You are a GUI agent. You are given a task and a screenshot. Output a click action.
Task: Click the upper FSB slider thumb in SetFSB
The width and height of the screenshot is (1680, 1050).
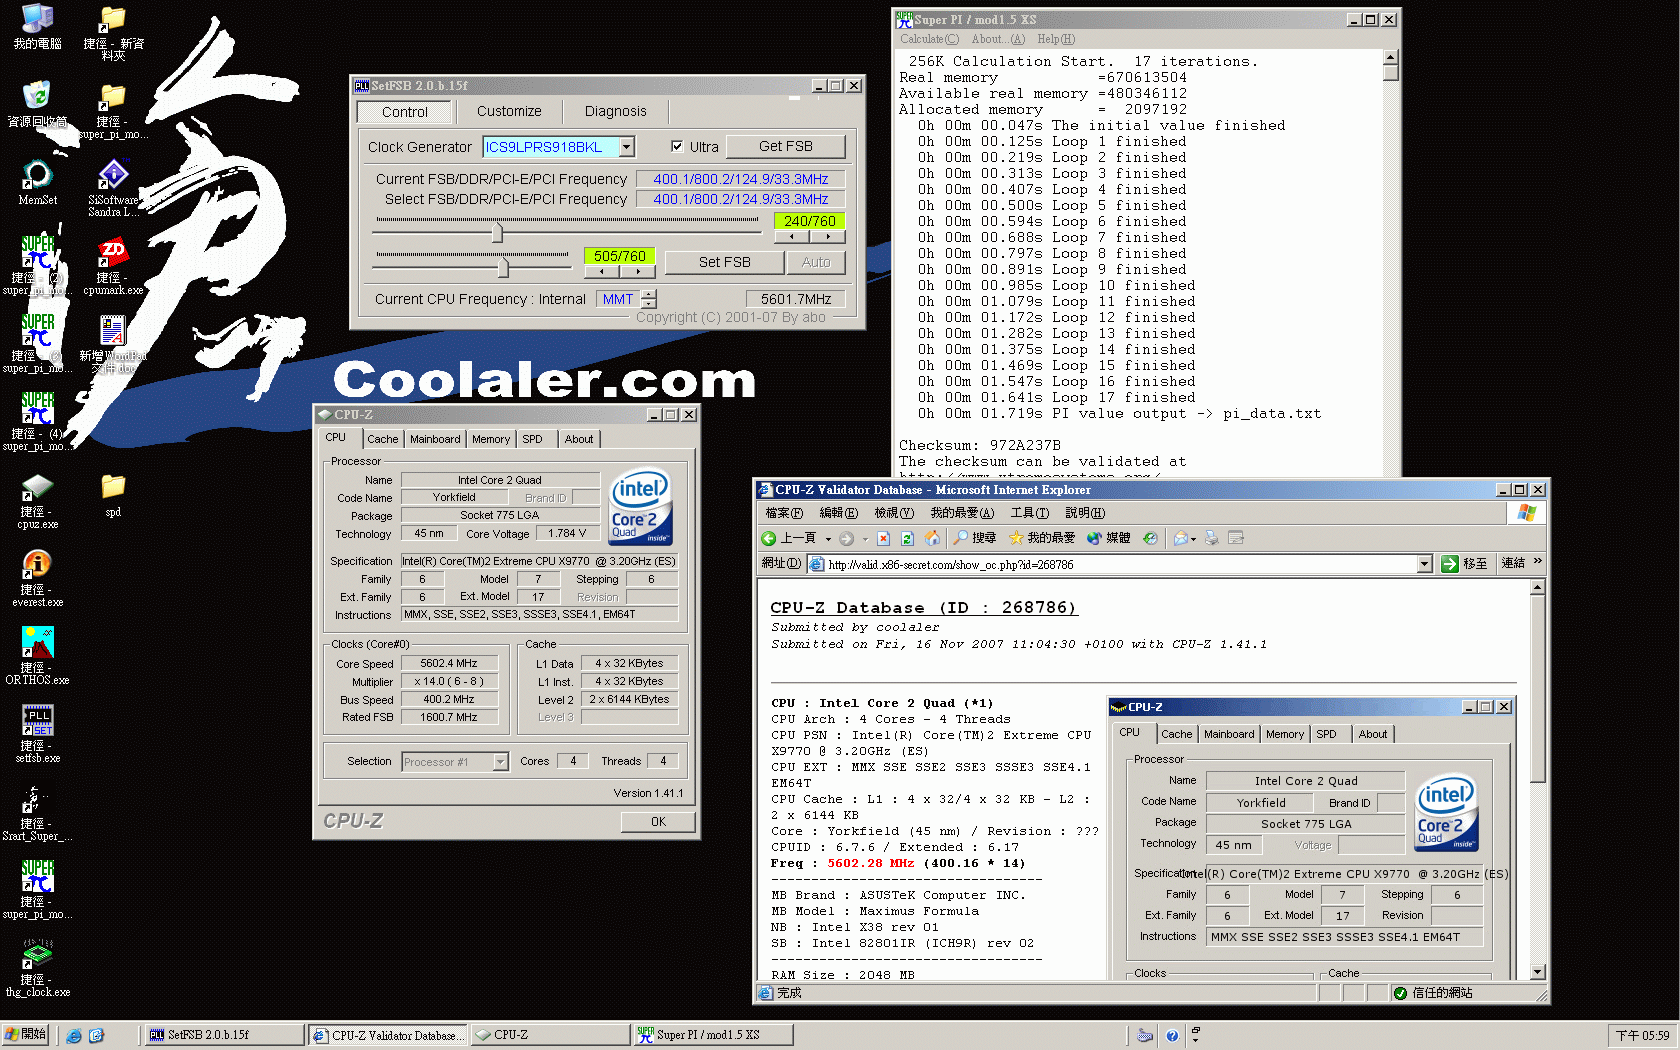tap(497, 233)
